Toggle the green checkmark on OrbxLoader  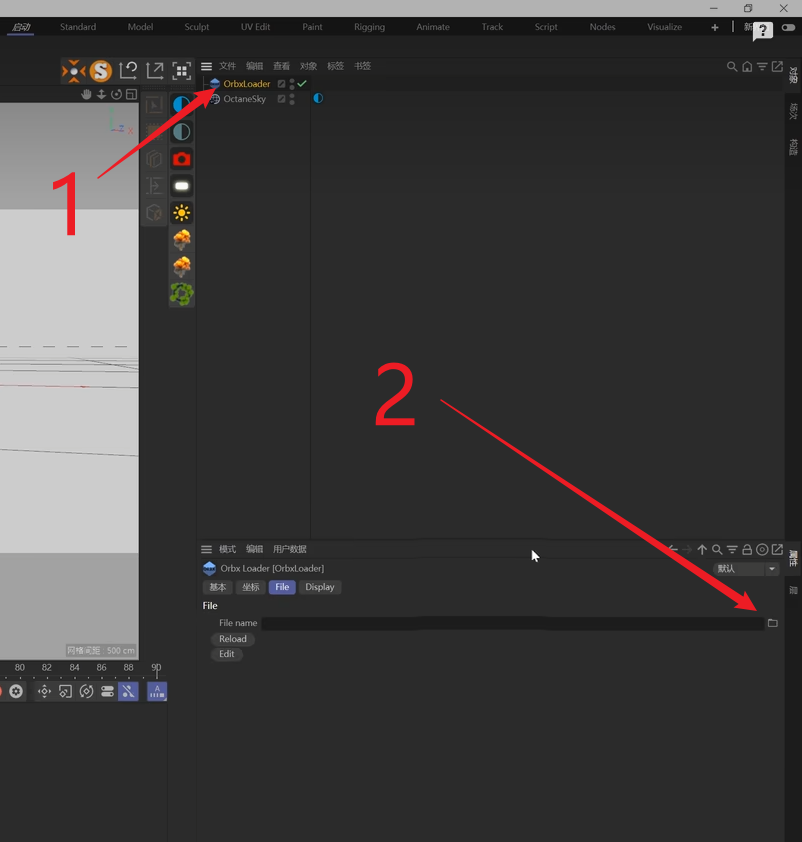point(302,84)
